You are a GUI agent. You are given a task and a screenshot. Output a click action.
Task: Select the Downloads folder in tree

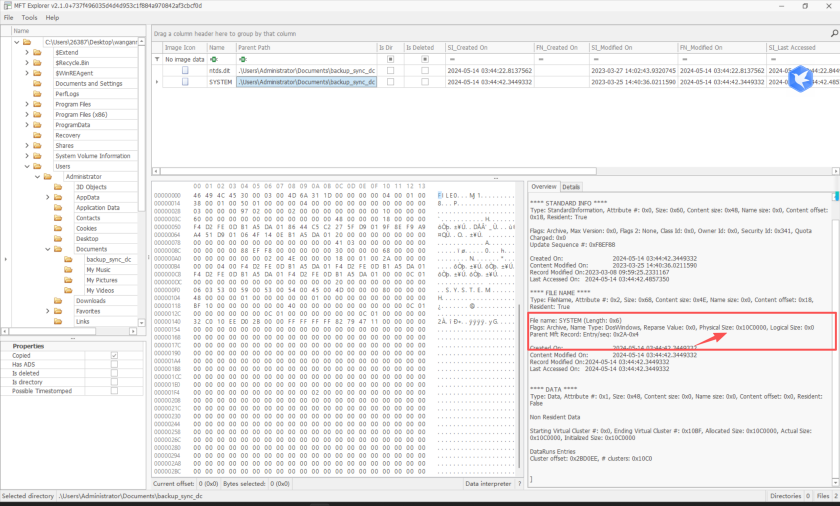[90, 300]
